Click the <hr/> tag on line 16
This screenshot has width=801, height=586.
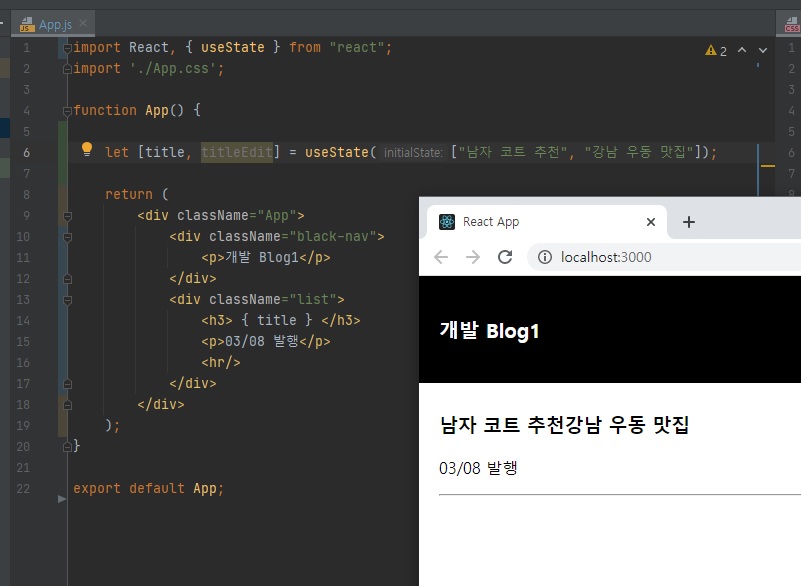(x=221, y=362)
